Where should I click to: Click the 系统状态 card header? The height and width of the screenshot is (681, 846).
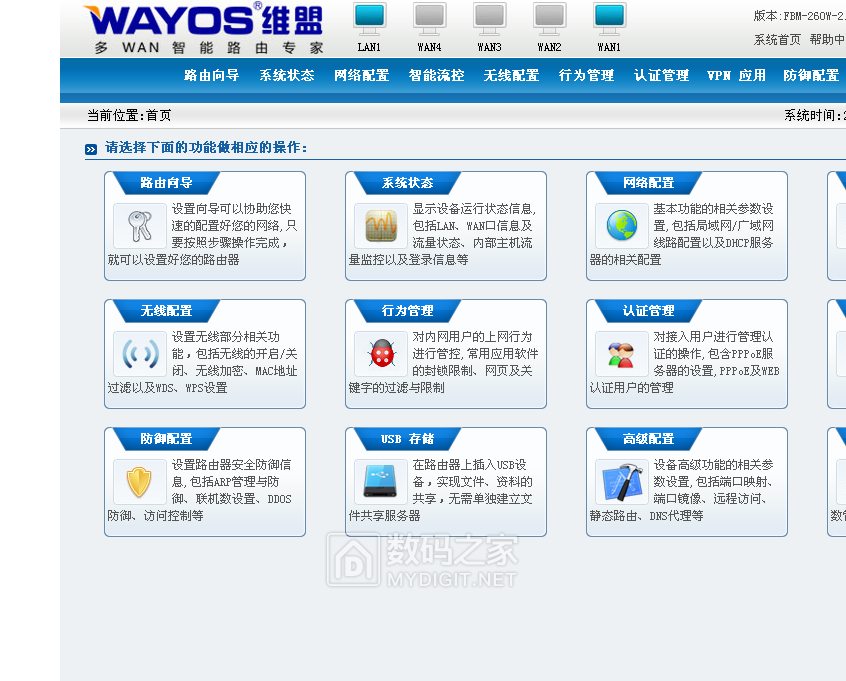pos(407,183)
